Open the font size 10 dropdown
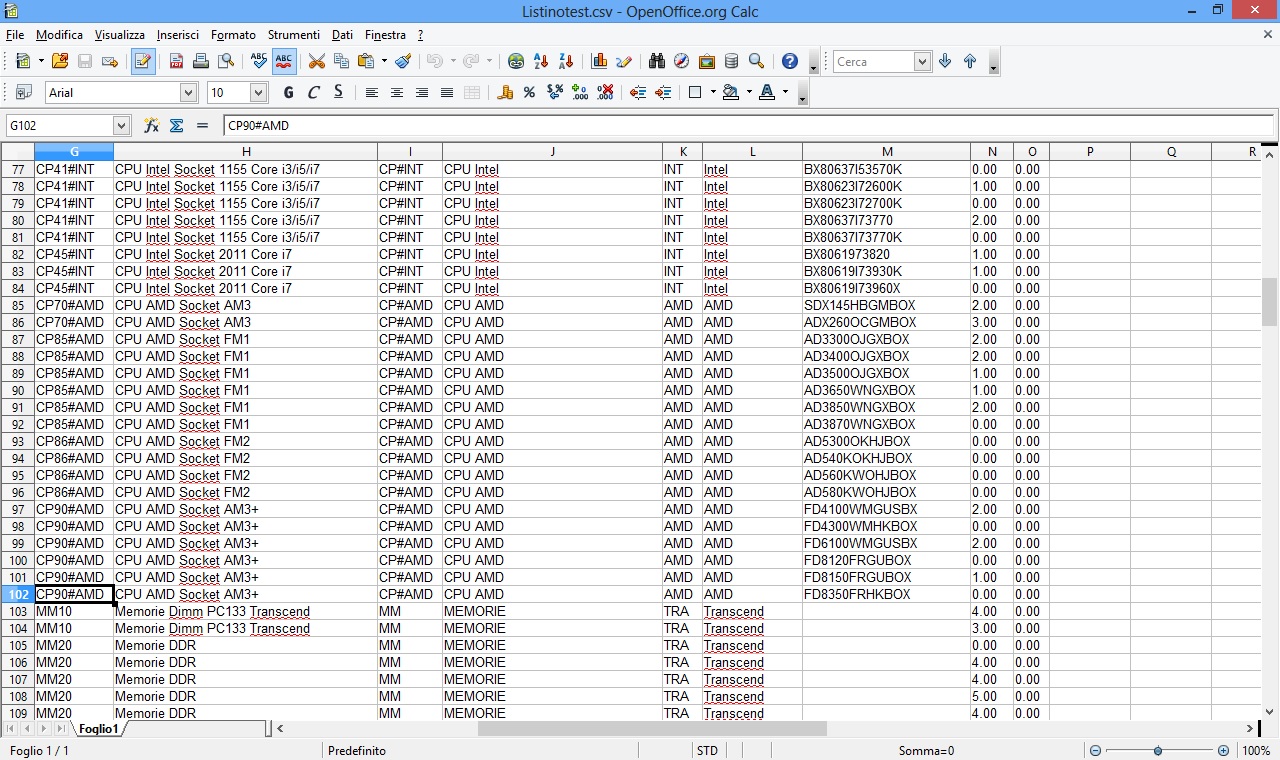Image resolution: width=1280 pixels, height=760 pixels. [x=258, y=92]
